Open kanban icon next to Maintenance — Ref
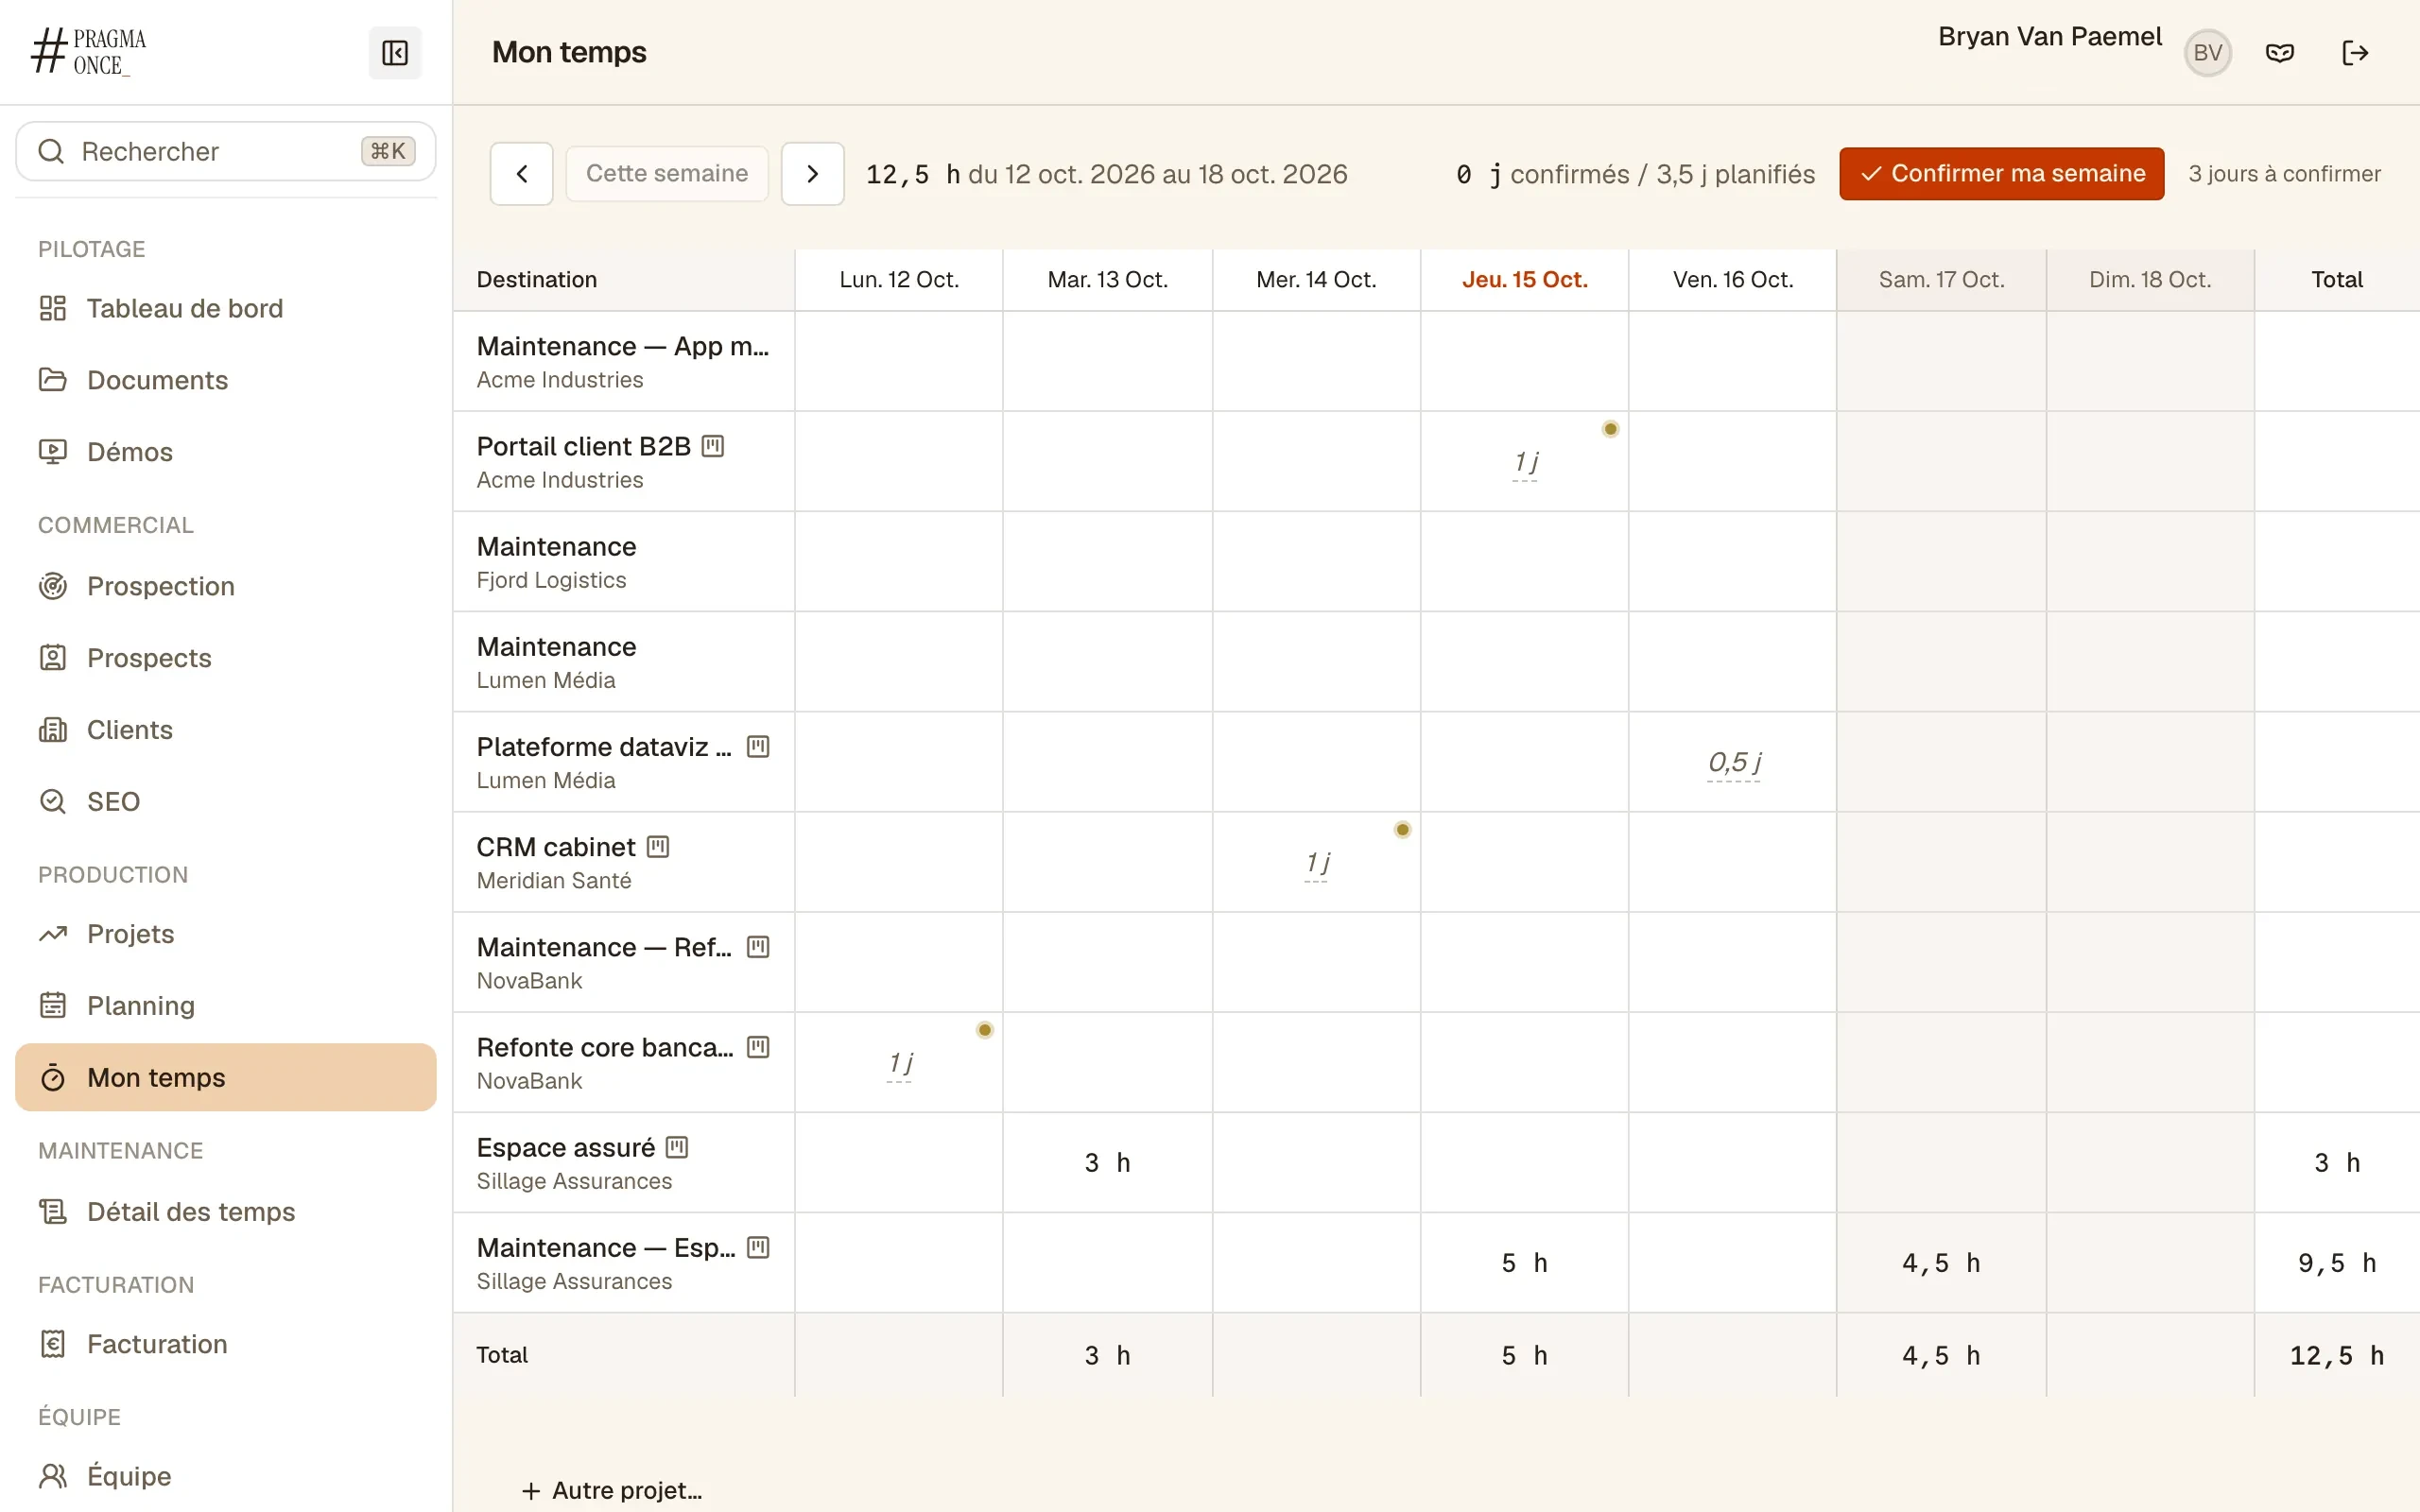The image size is (2420, 1512). pyautogui.click(x=758, y=947)
